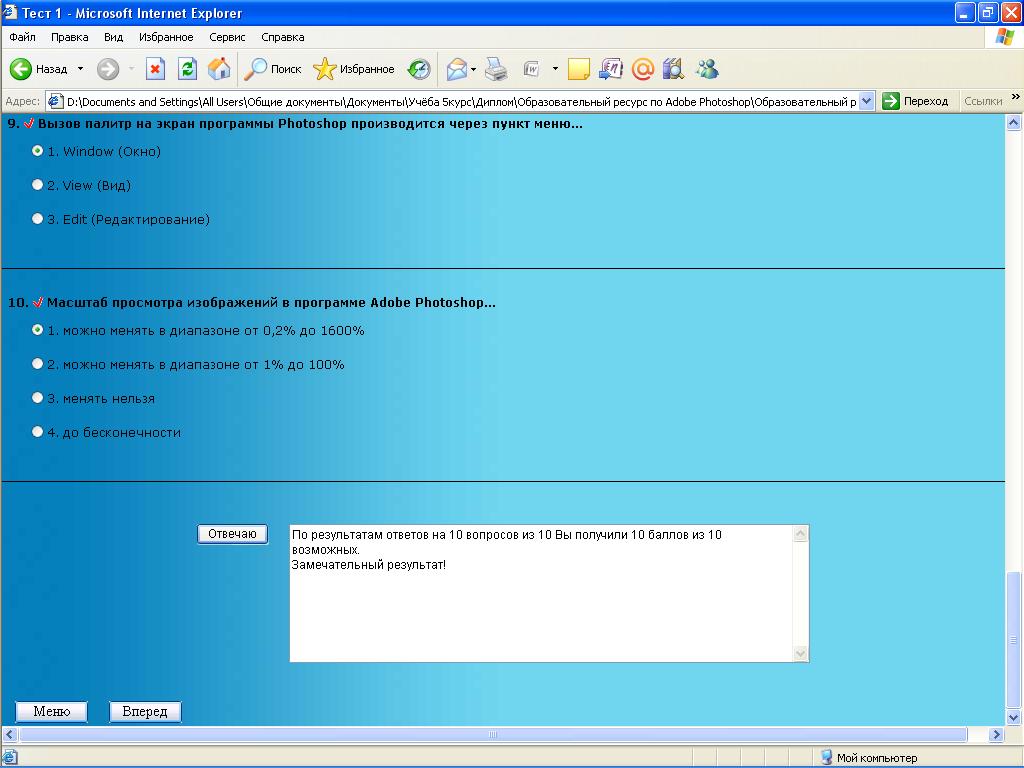Viewport: 1024px width, 768px height.
Task: Go to Home page icon
Action: click(x=219, y=69)
